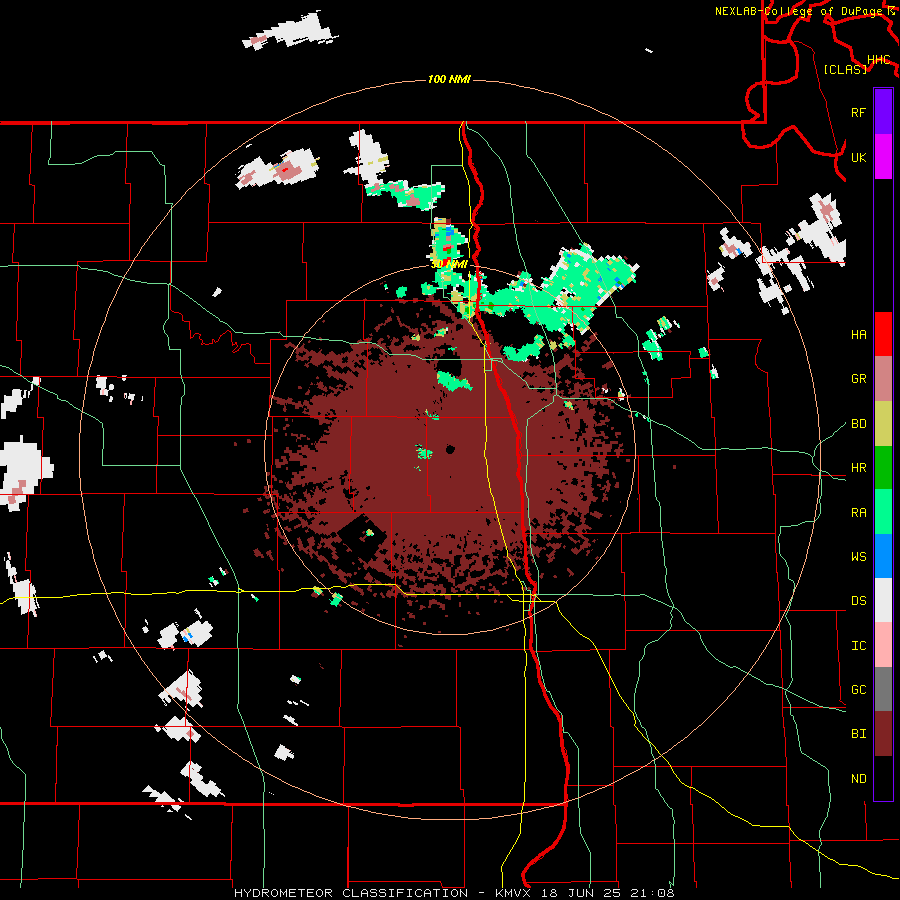Screen dimensions: 900x900
Task: Click the ND legend label
Action: 858,779
